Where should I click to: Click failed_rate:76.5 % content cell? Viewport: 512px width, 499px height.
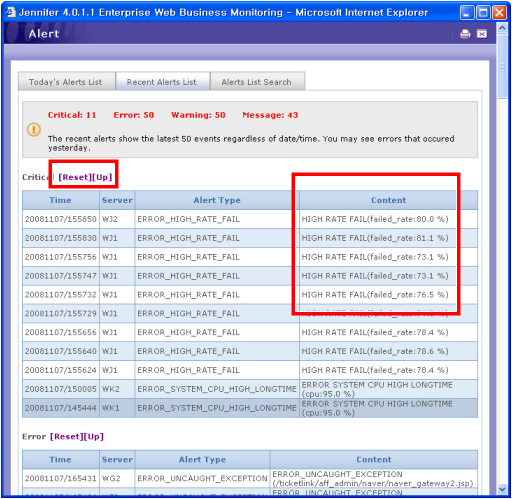(x=388, y=295)
